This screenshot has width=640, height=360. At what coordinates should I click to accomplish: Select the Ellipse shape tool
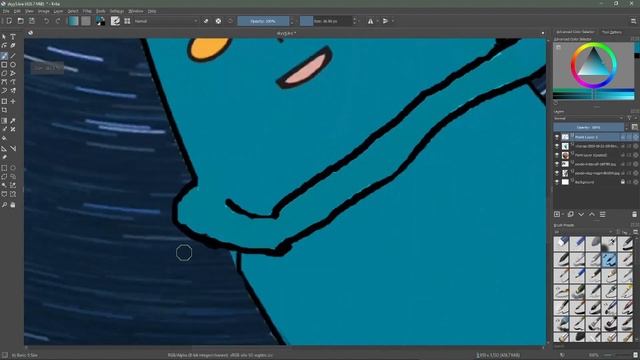pyautogui.click(x=13, y=64)
